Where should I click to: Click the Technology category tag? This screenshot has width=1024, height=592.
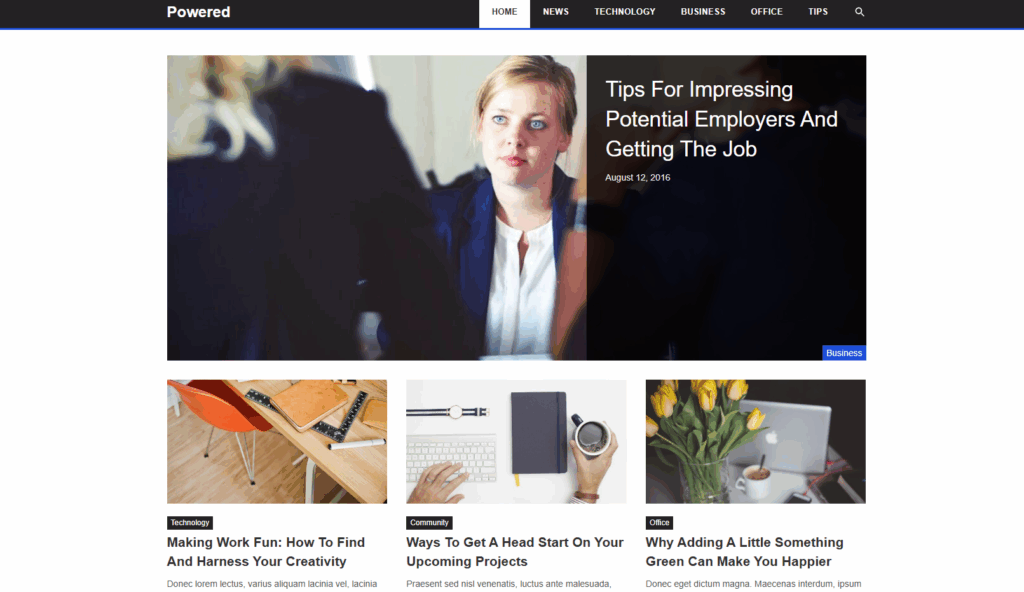pos(190,523)
